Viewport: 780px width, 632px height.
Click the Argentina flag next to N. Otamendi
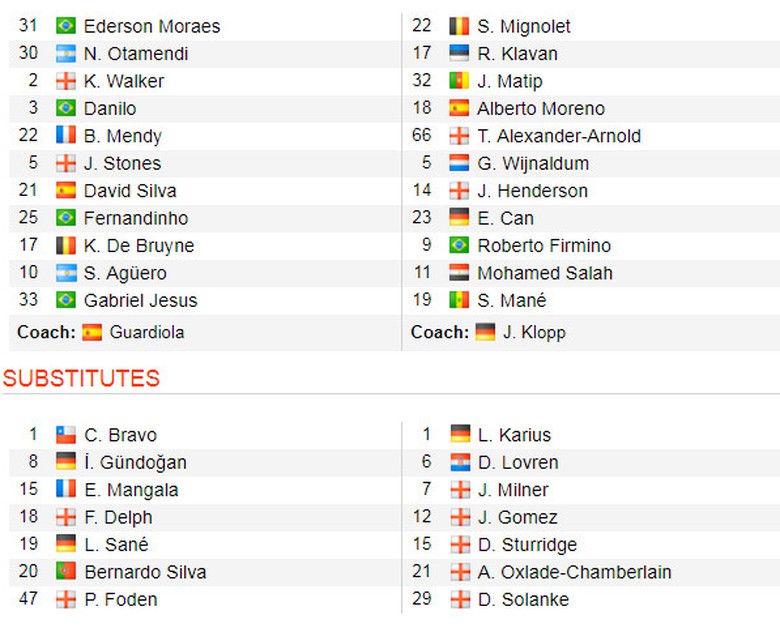click(66, 54)
